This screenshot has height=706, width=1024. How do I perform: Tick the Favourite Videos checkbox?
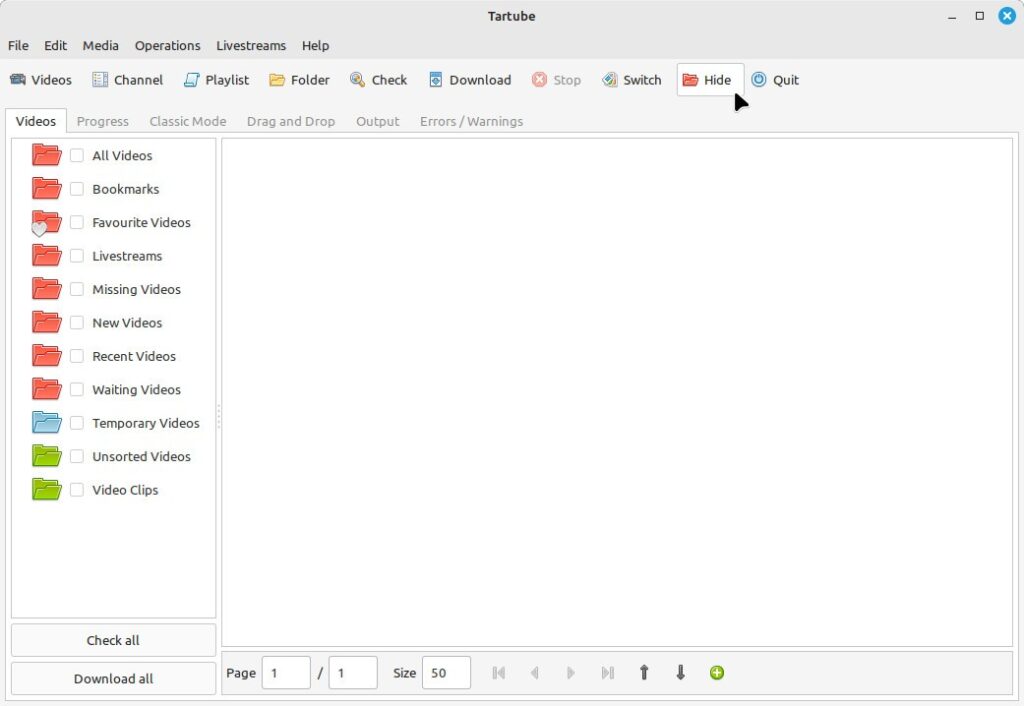pyautogui.click(x=76, y=222)
